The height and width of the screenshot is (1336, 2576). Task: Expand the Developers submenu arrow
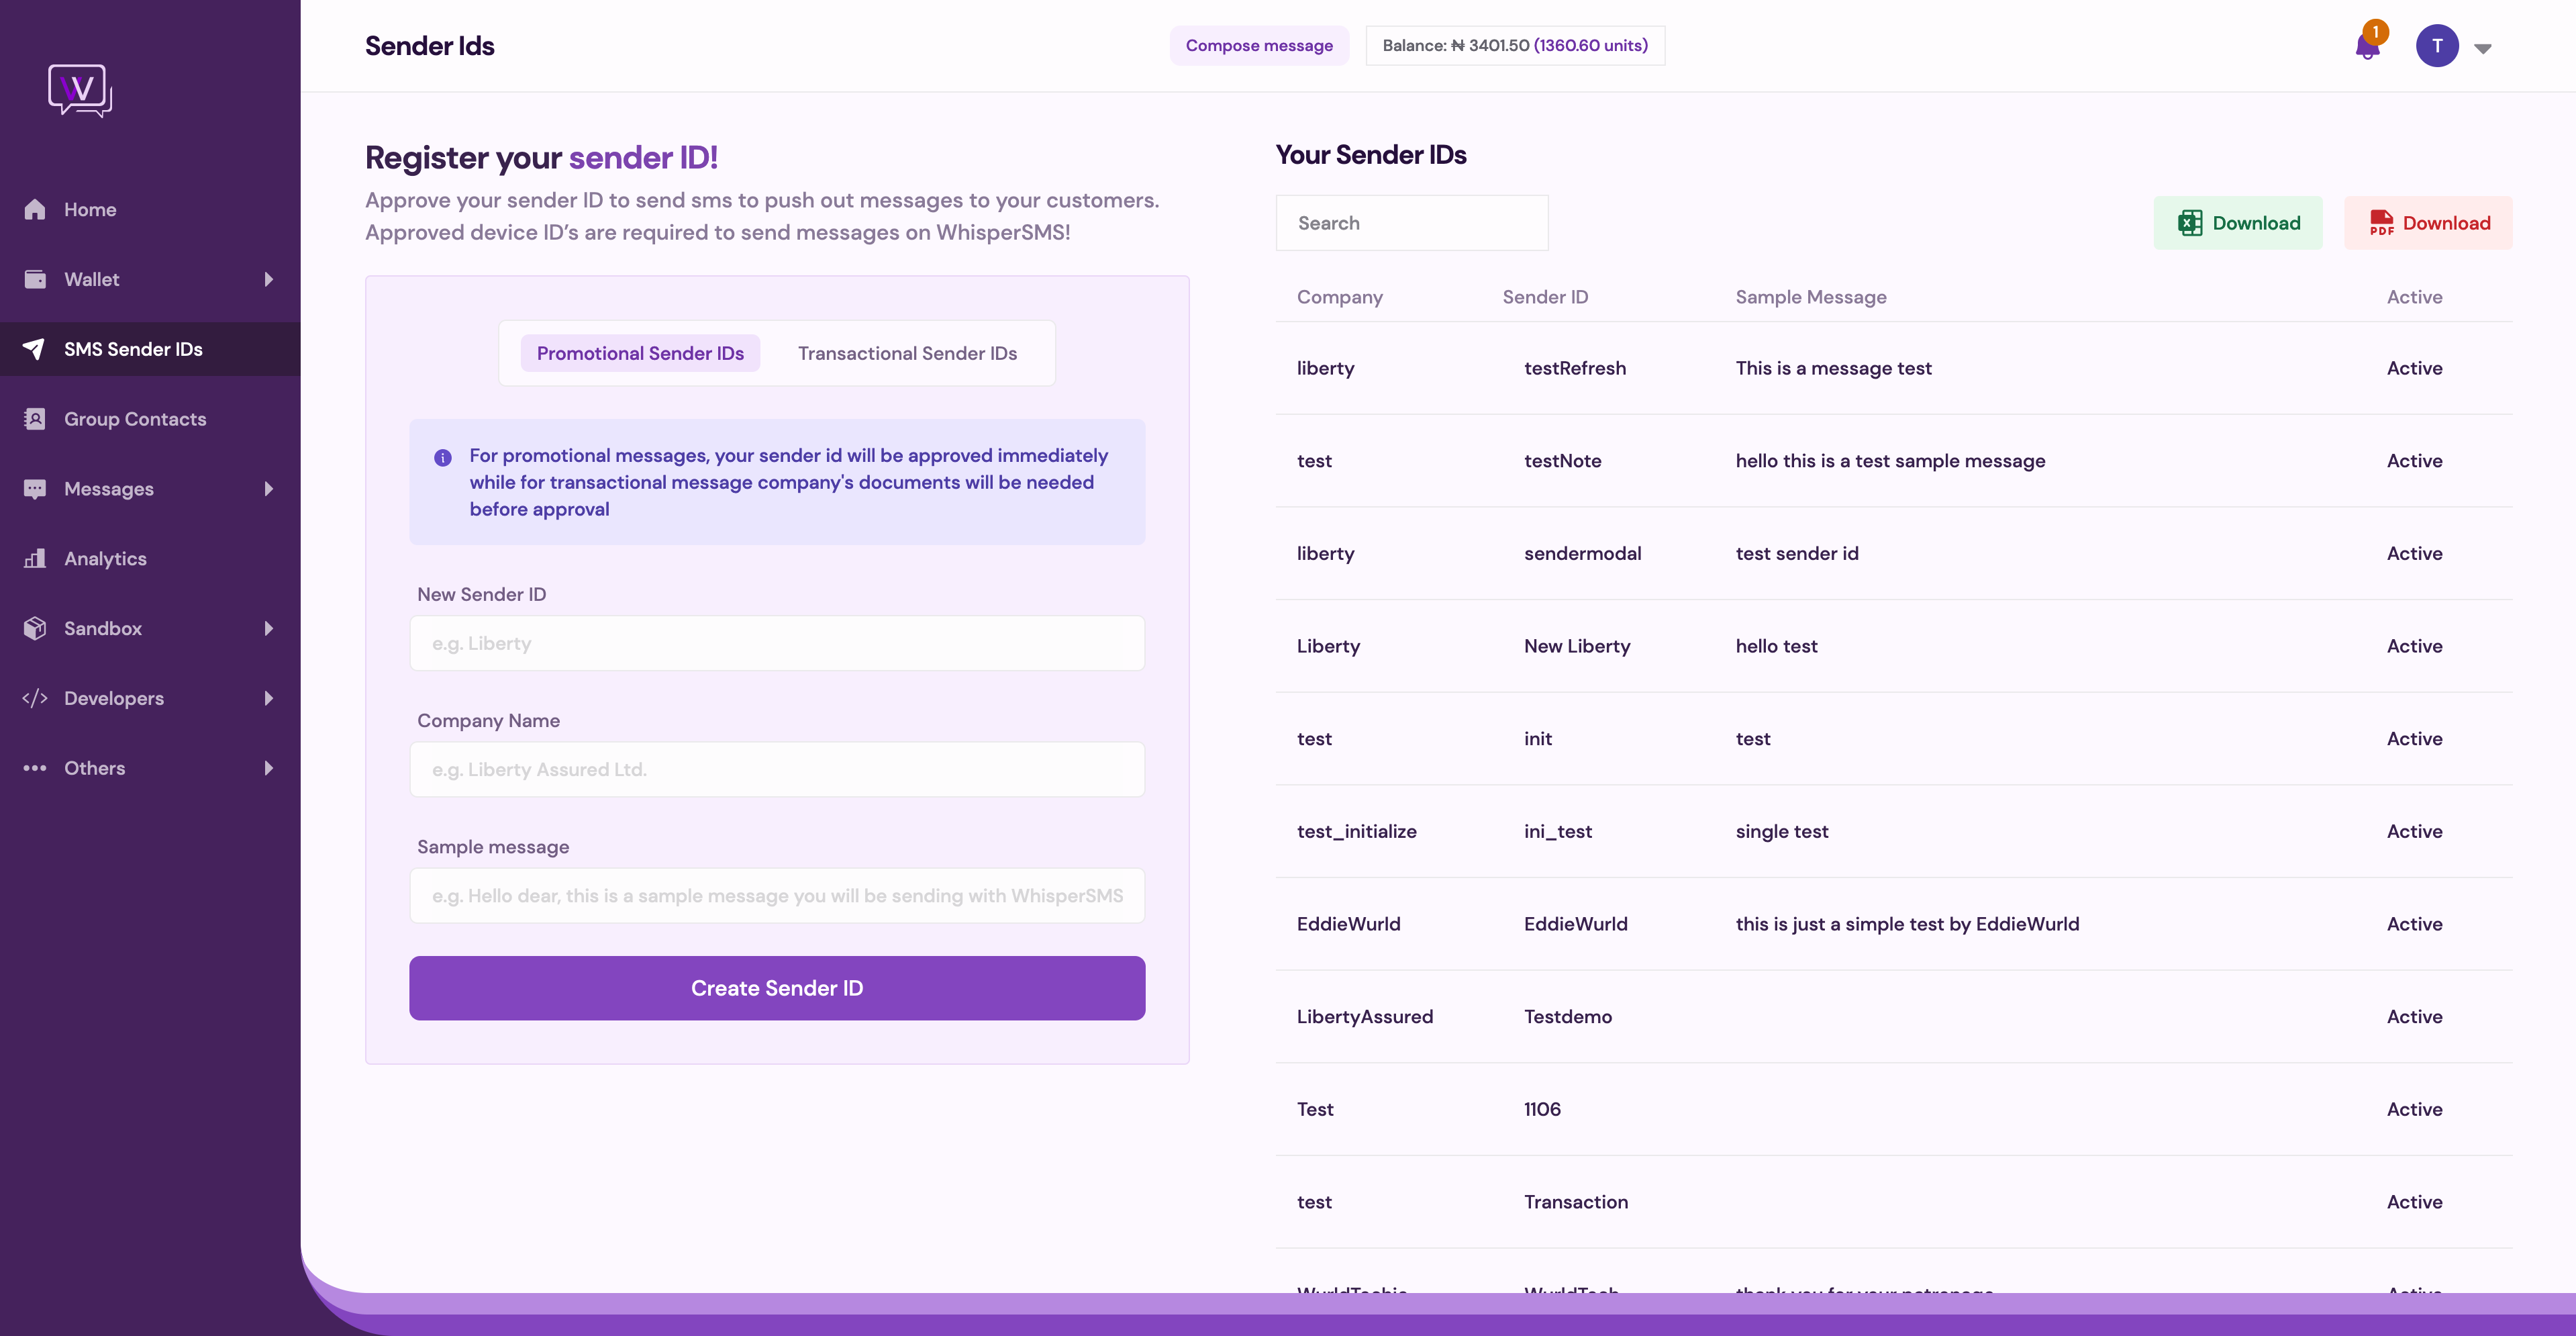coord(269,698)
